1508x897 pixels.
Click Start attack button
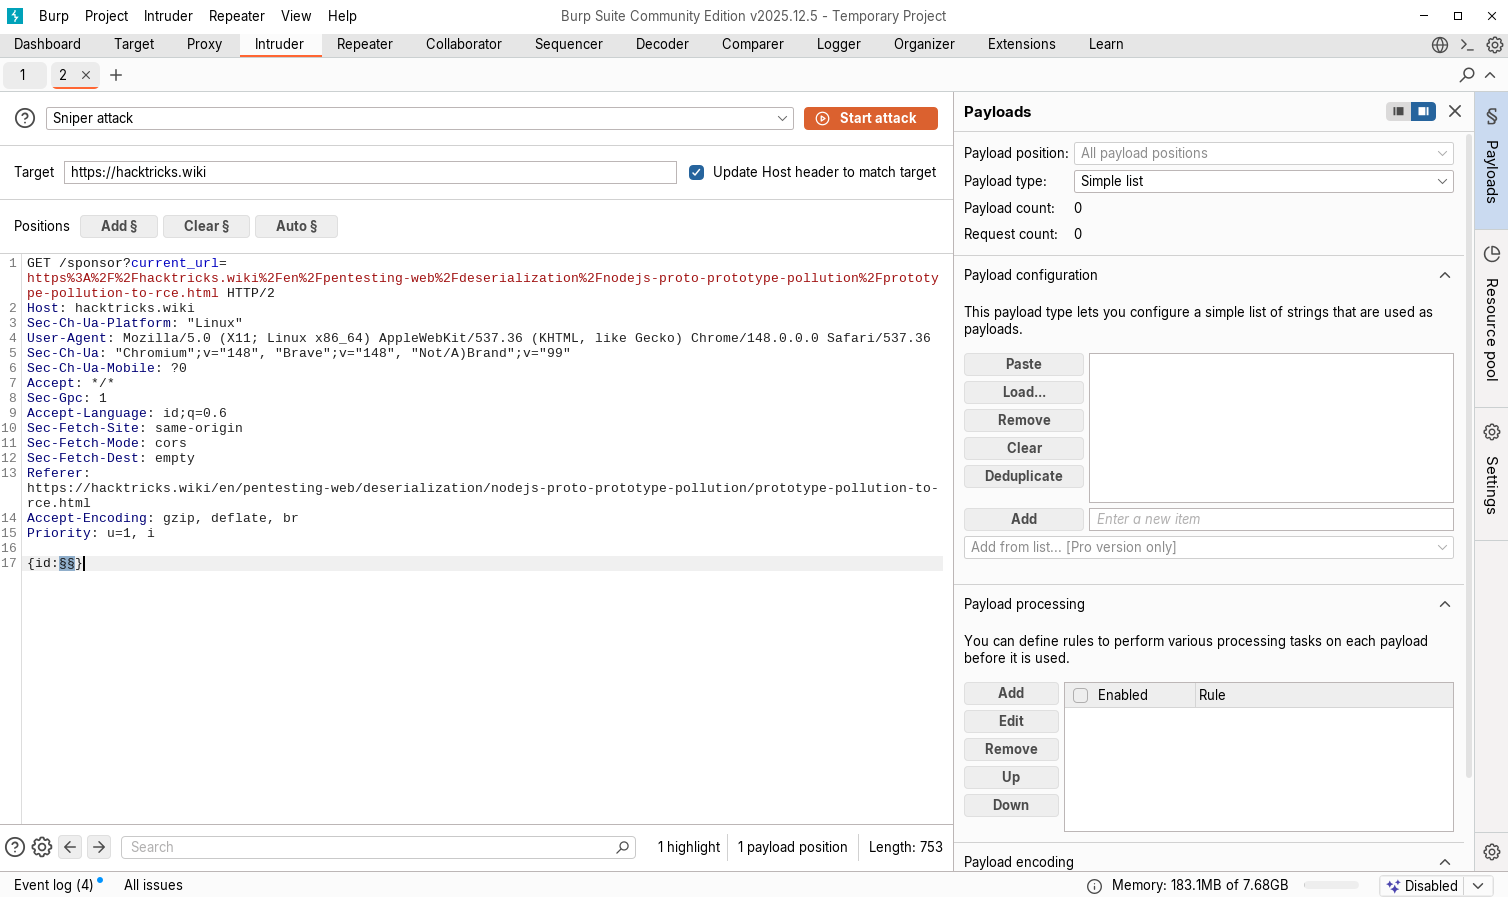pyautogui.click(x=871, y=118)
